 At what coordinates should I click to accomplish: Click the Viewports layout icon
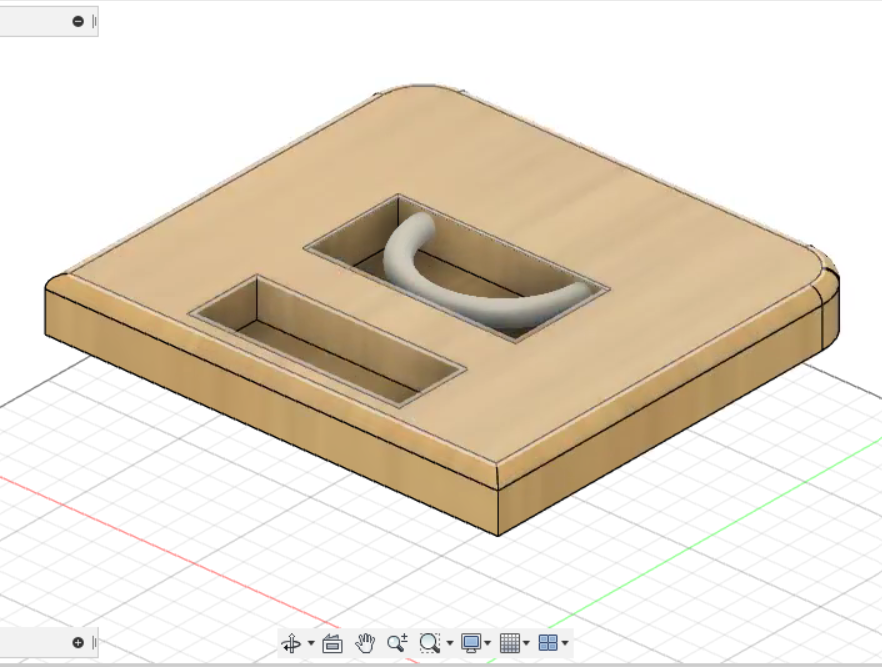coord(548,643)
